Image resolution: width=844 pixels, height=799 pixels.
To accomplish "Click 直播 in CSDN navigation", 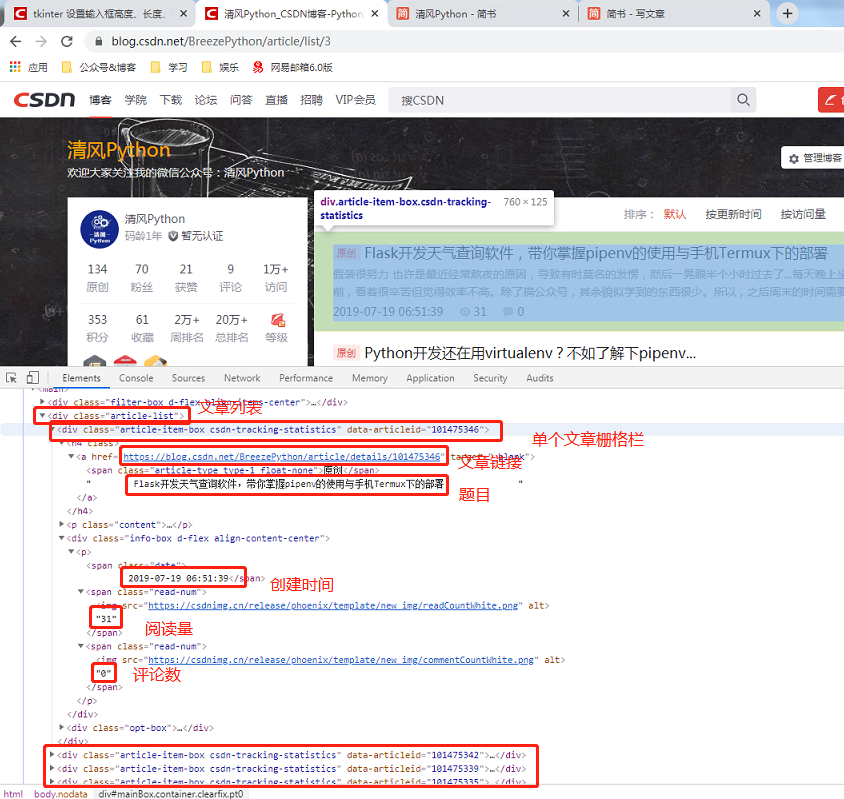I will (x=276, y=100).
